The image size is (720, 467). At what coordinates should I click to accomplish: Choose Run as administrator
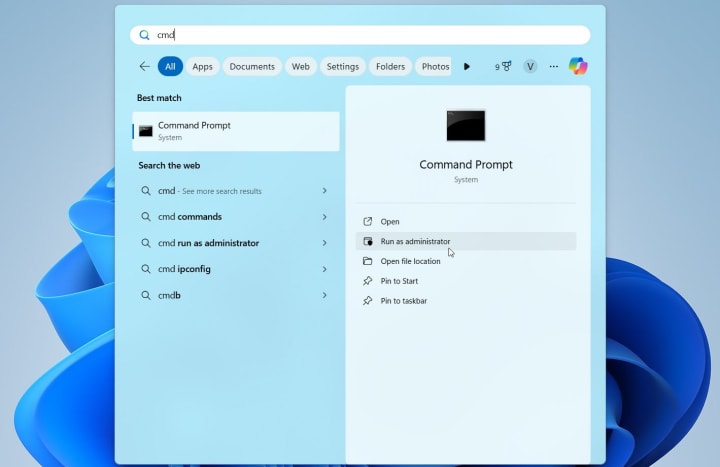click(466, 241)
